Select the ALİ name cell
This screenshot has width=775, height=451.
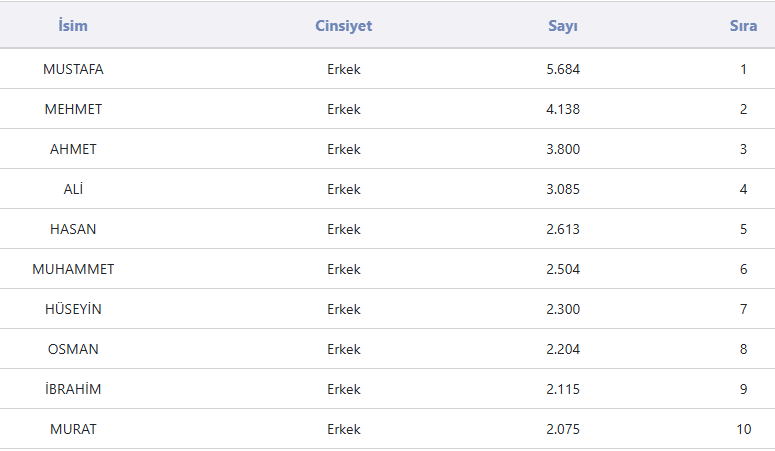click(x=73, y=189)
